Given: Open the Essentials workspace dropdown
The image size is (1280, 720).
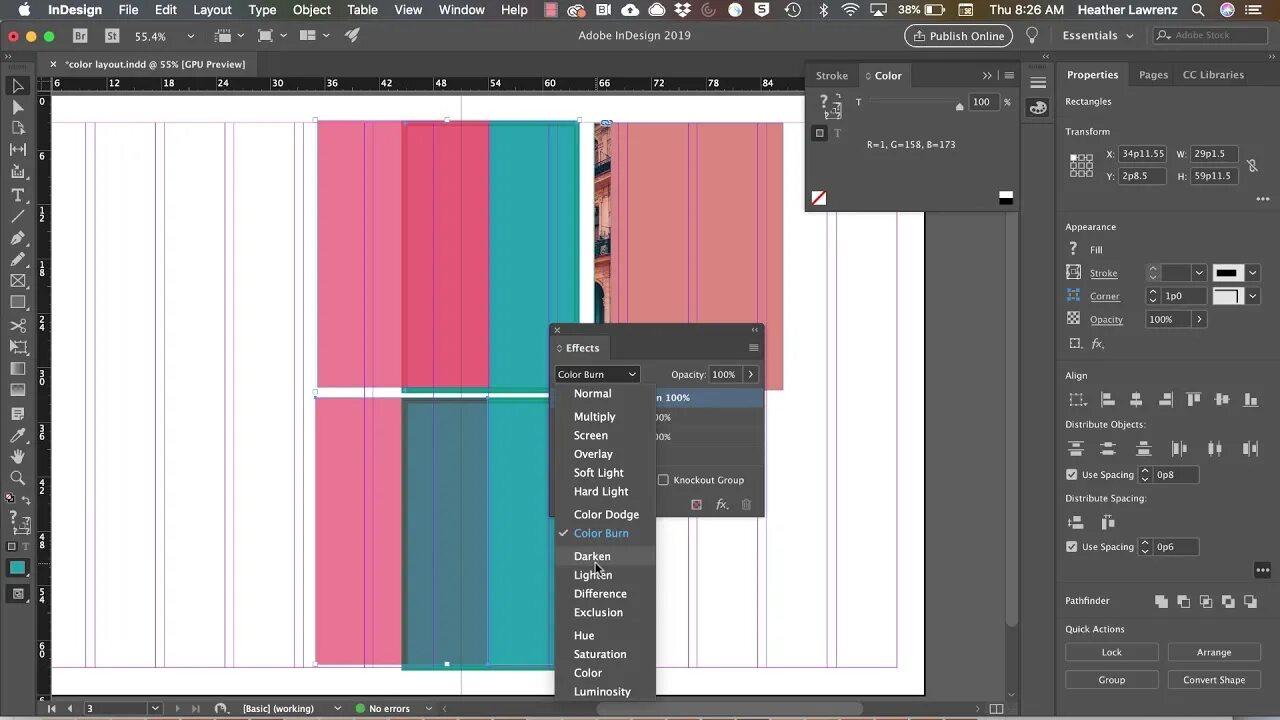Looking at the screenshot, I should [x=1097, y=35].
